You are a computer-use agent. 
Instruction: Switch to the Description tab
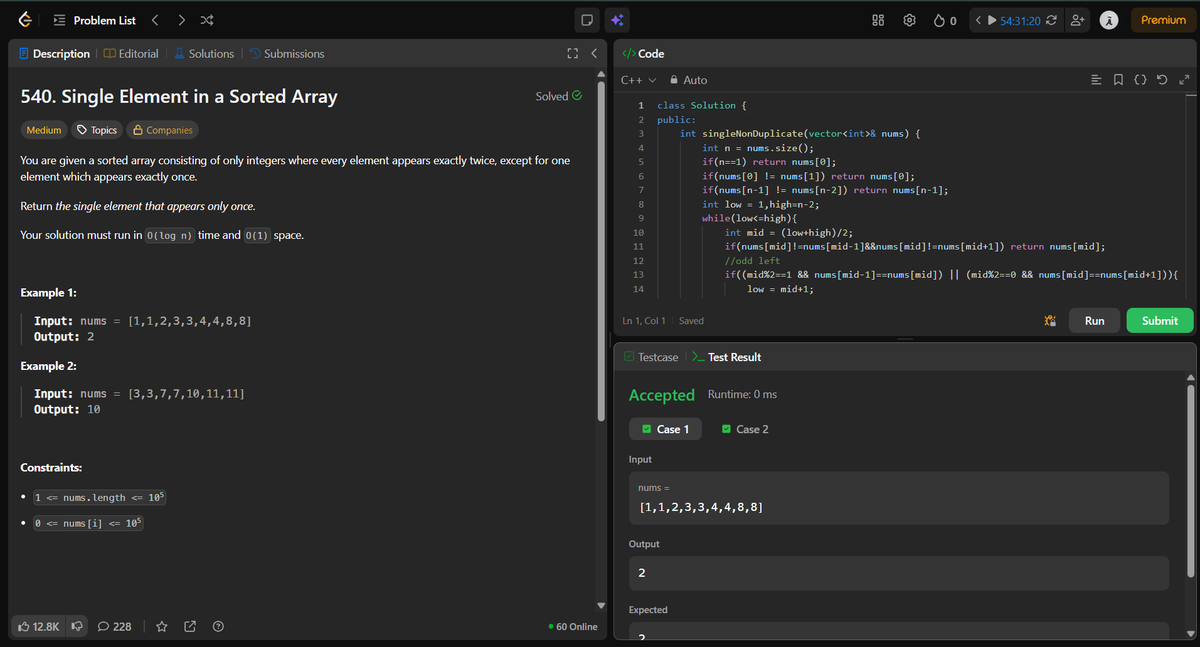pos(54,53)
